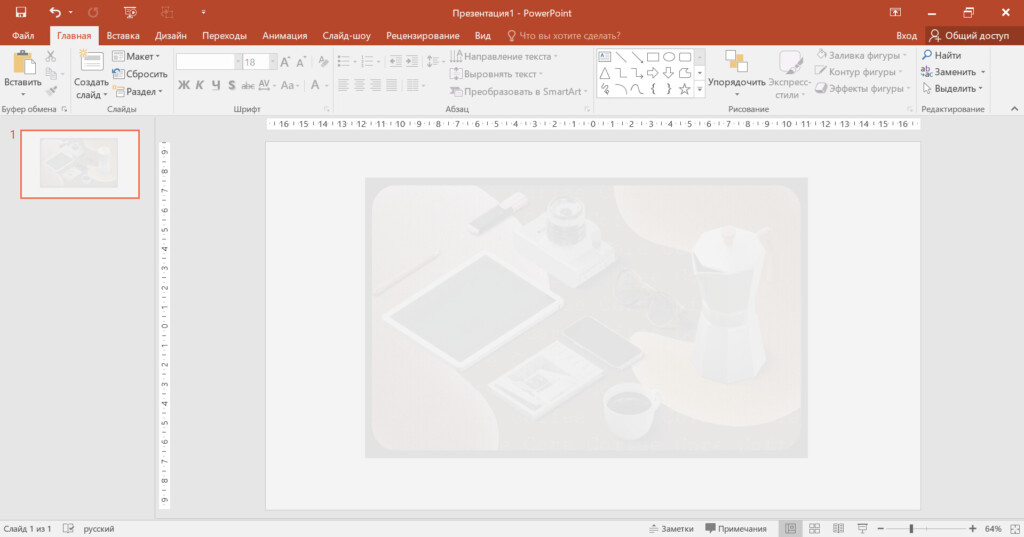Image resolution: width=1024 pixels, height=537 pixels.
Task: Toggle the Примечания comments pane
Action: tap(736, 528)
